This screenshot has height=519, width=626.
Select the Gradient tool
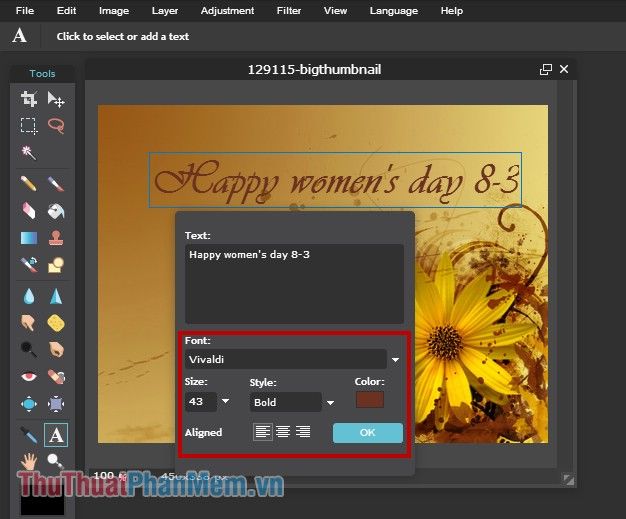29,238
